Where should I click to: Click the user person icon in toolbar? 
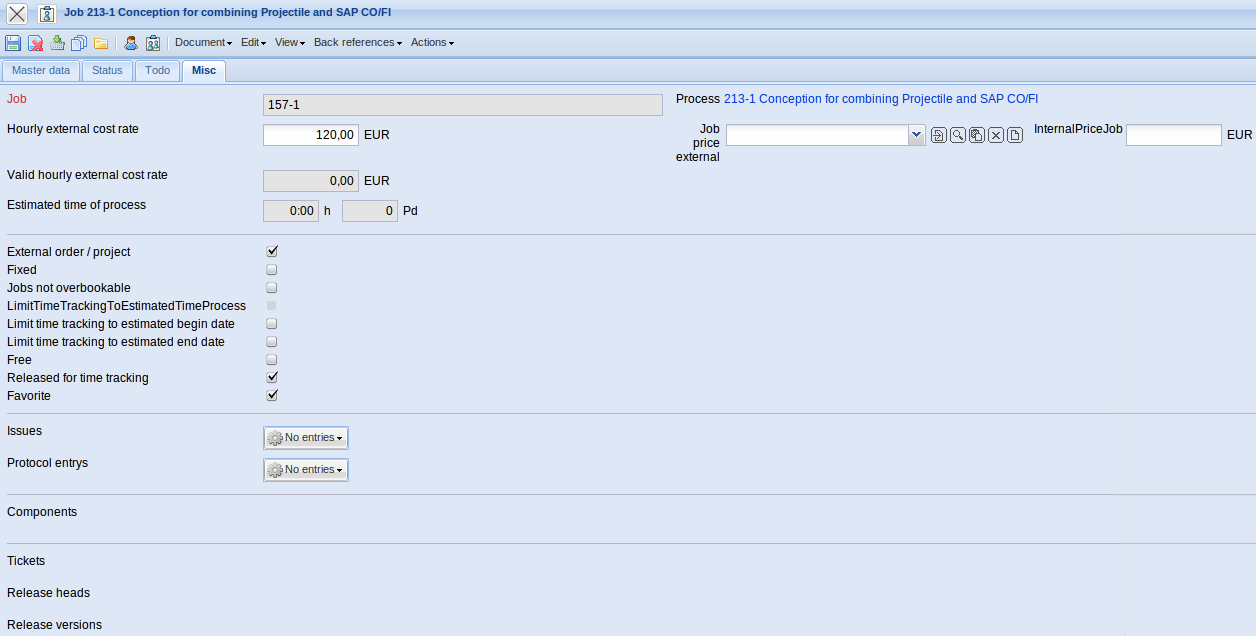131,43
